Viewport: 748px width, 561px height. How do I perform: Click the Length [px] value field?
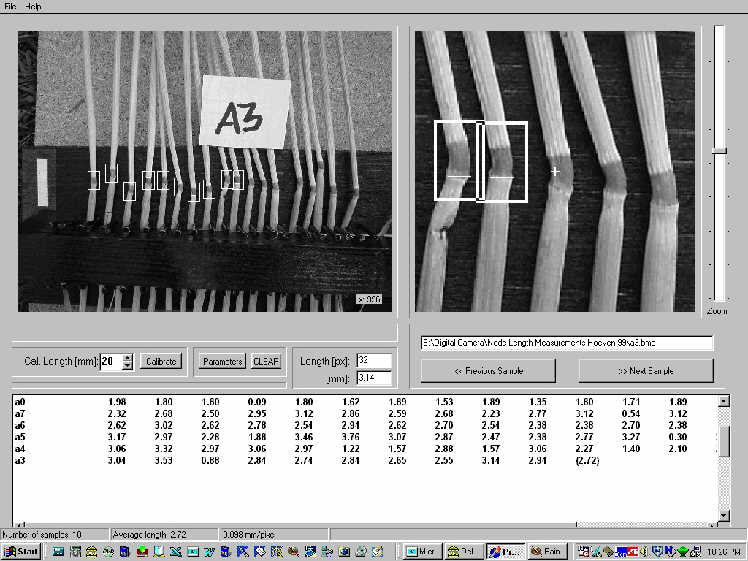(372, 360)
